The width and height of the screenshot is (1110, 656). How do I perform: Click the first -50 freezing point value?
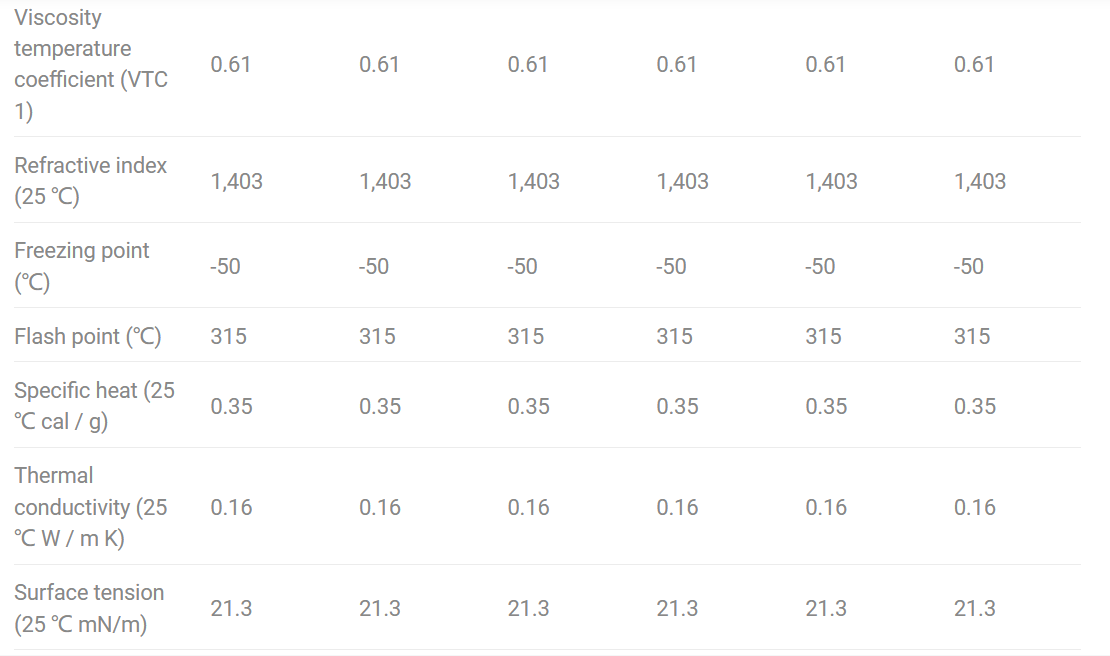tap(225, 266)
